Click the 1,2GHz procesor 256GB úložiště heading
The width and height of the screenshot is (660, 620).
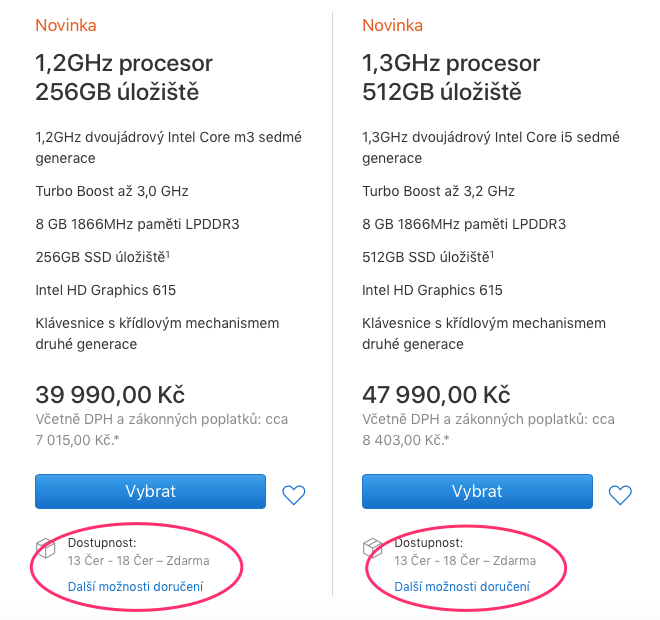[x=124, y=78]
